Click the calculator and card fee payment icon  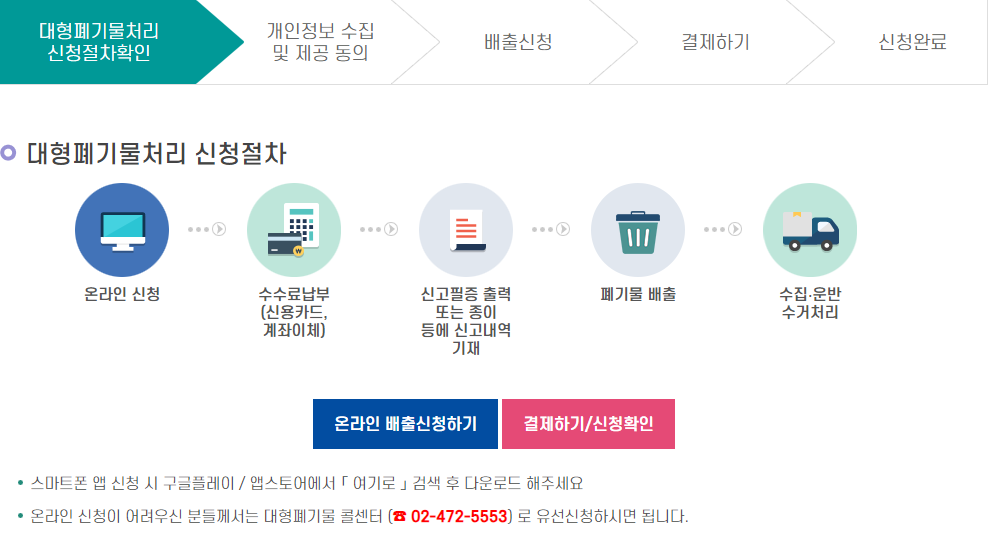coord(293,230)
